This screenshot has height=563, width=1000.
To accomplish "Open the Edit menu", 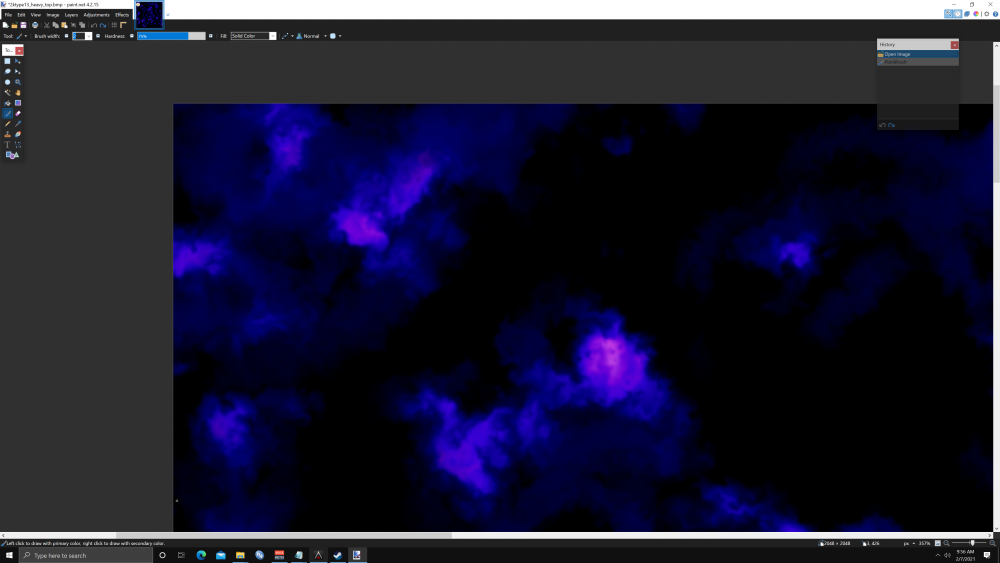I will pos(21,15).
